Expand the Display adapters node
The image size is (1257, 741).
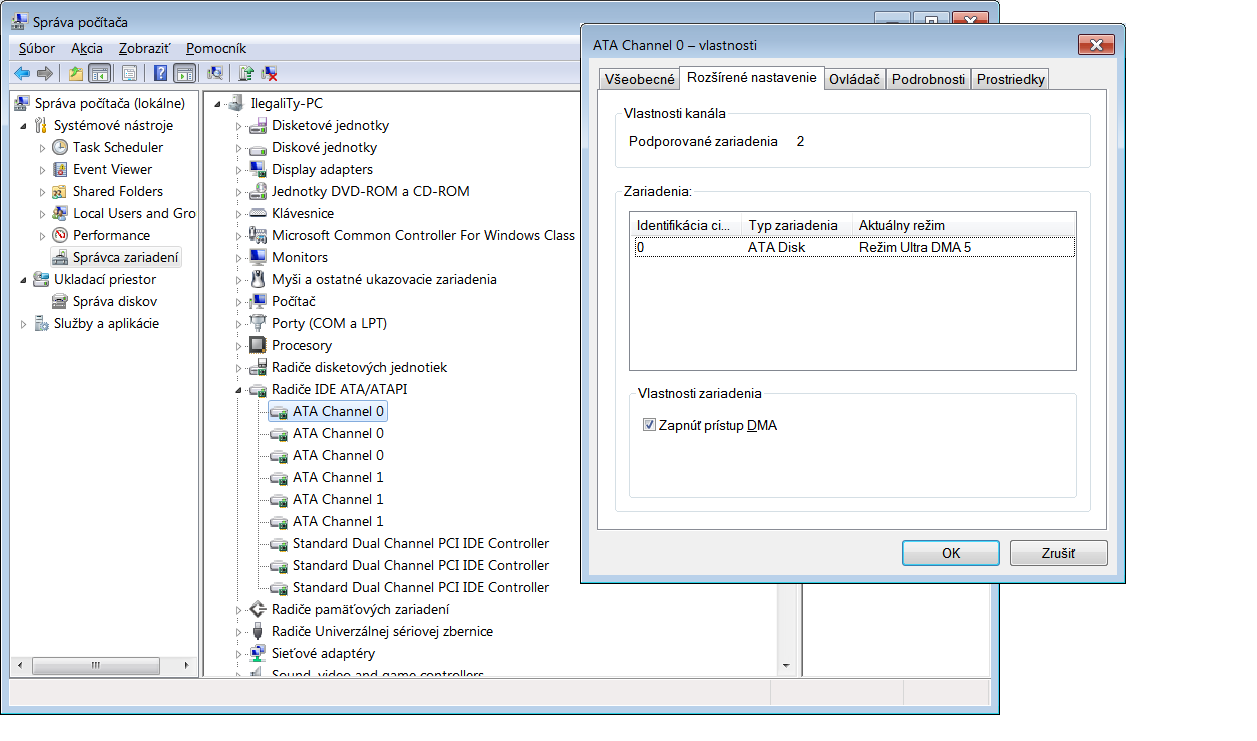pyautogui.click(x=239, y=170)
